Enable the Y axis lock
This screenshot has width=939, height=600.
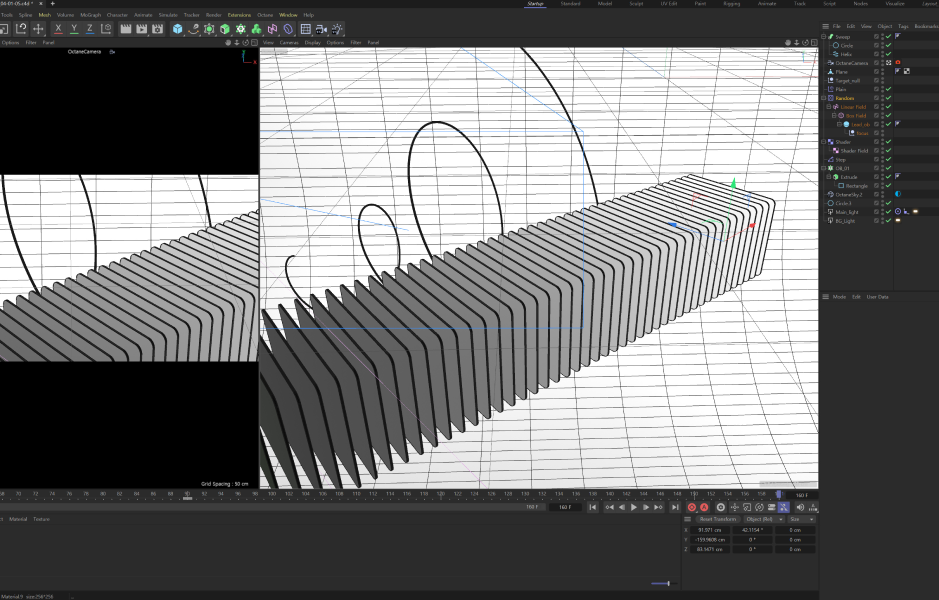click(x=74, y=29)
